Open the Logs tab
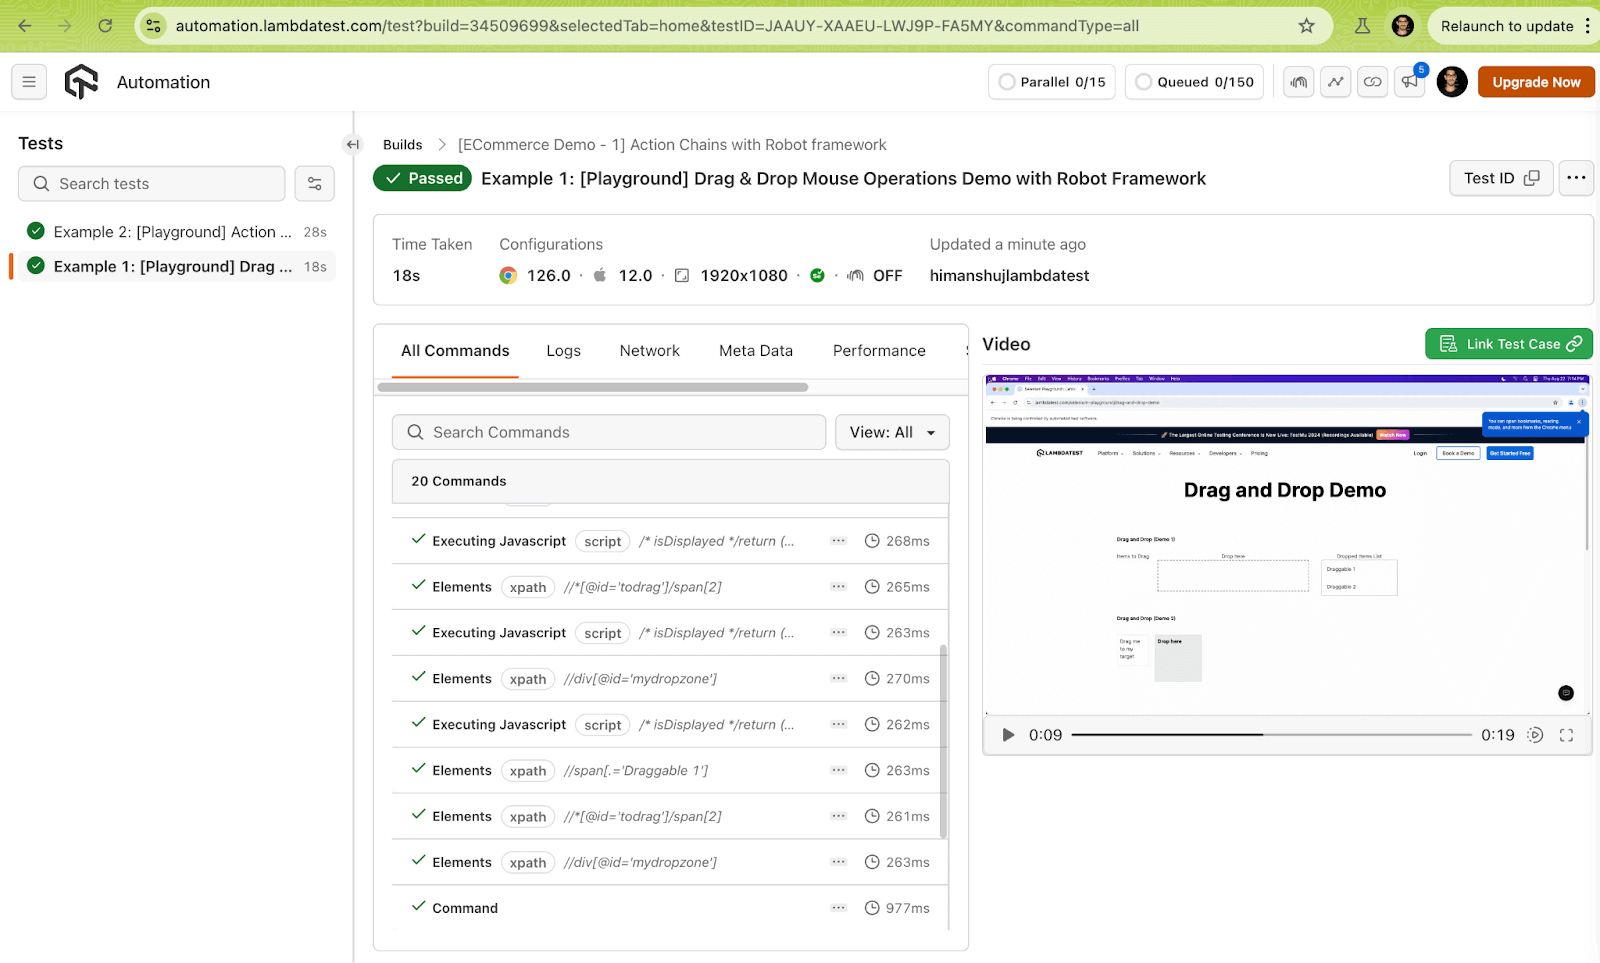The image size is (1600, 963). (x=563, y=350)
